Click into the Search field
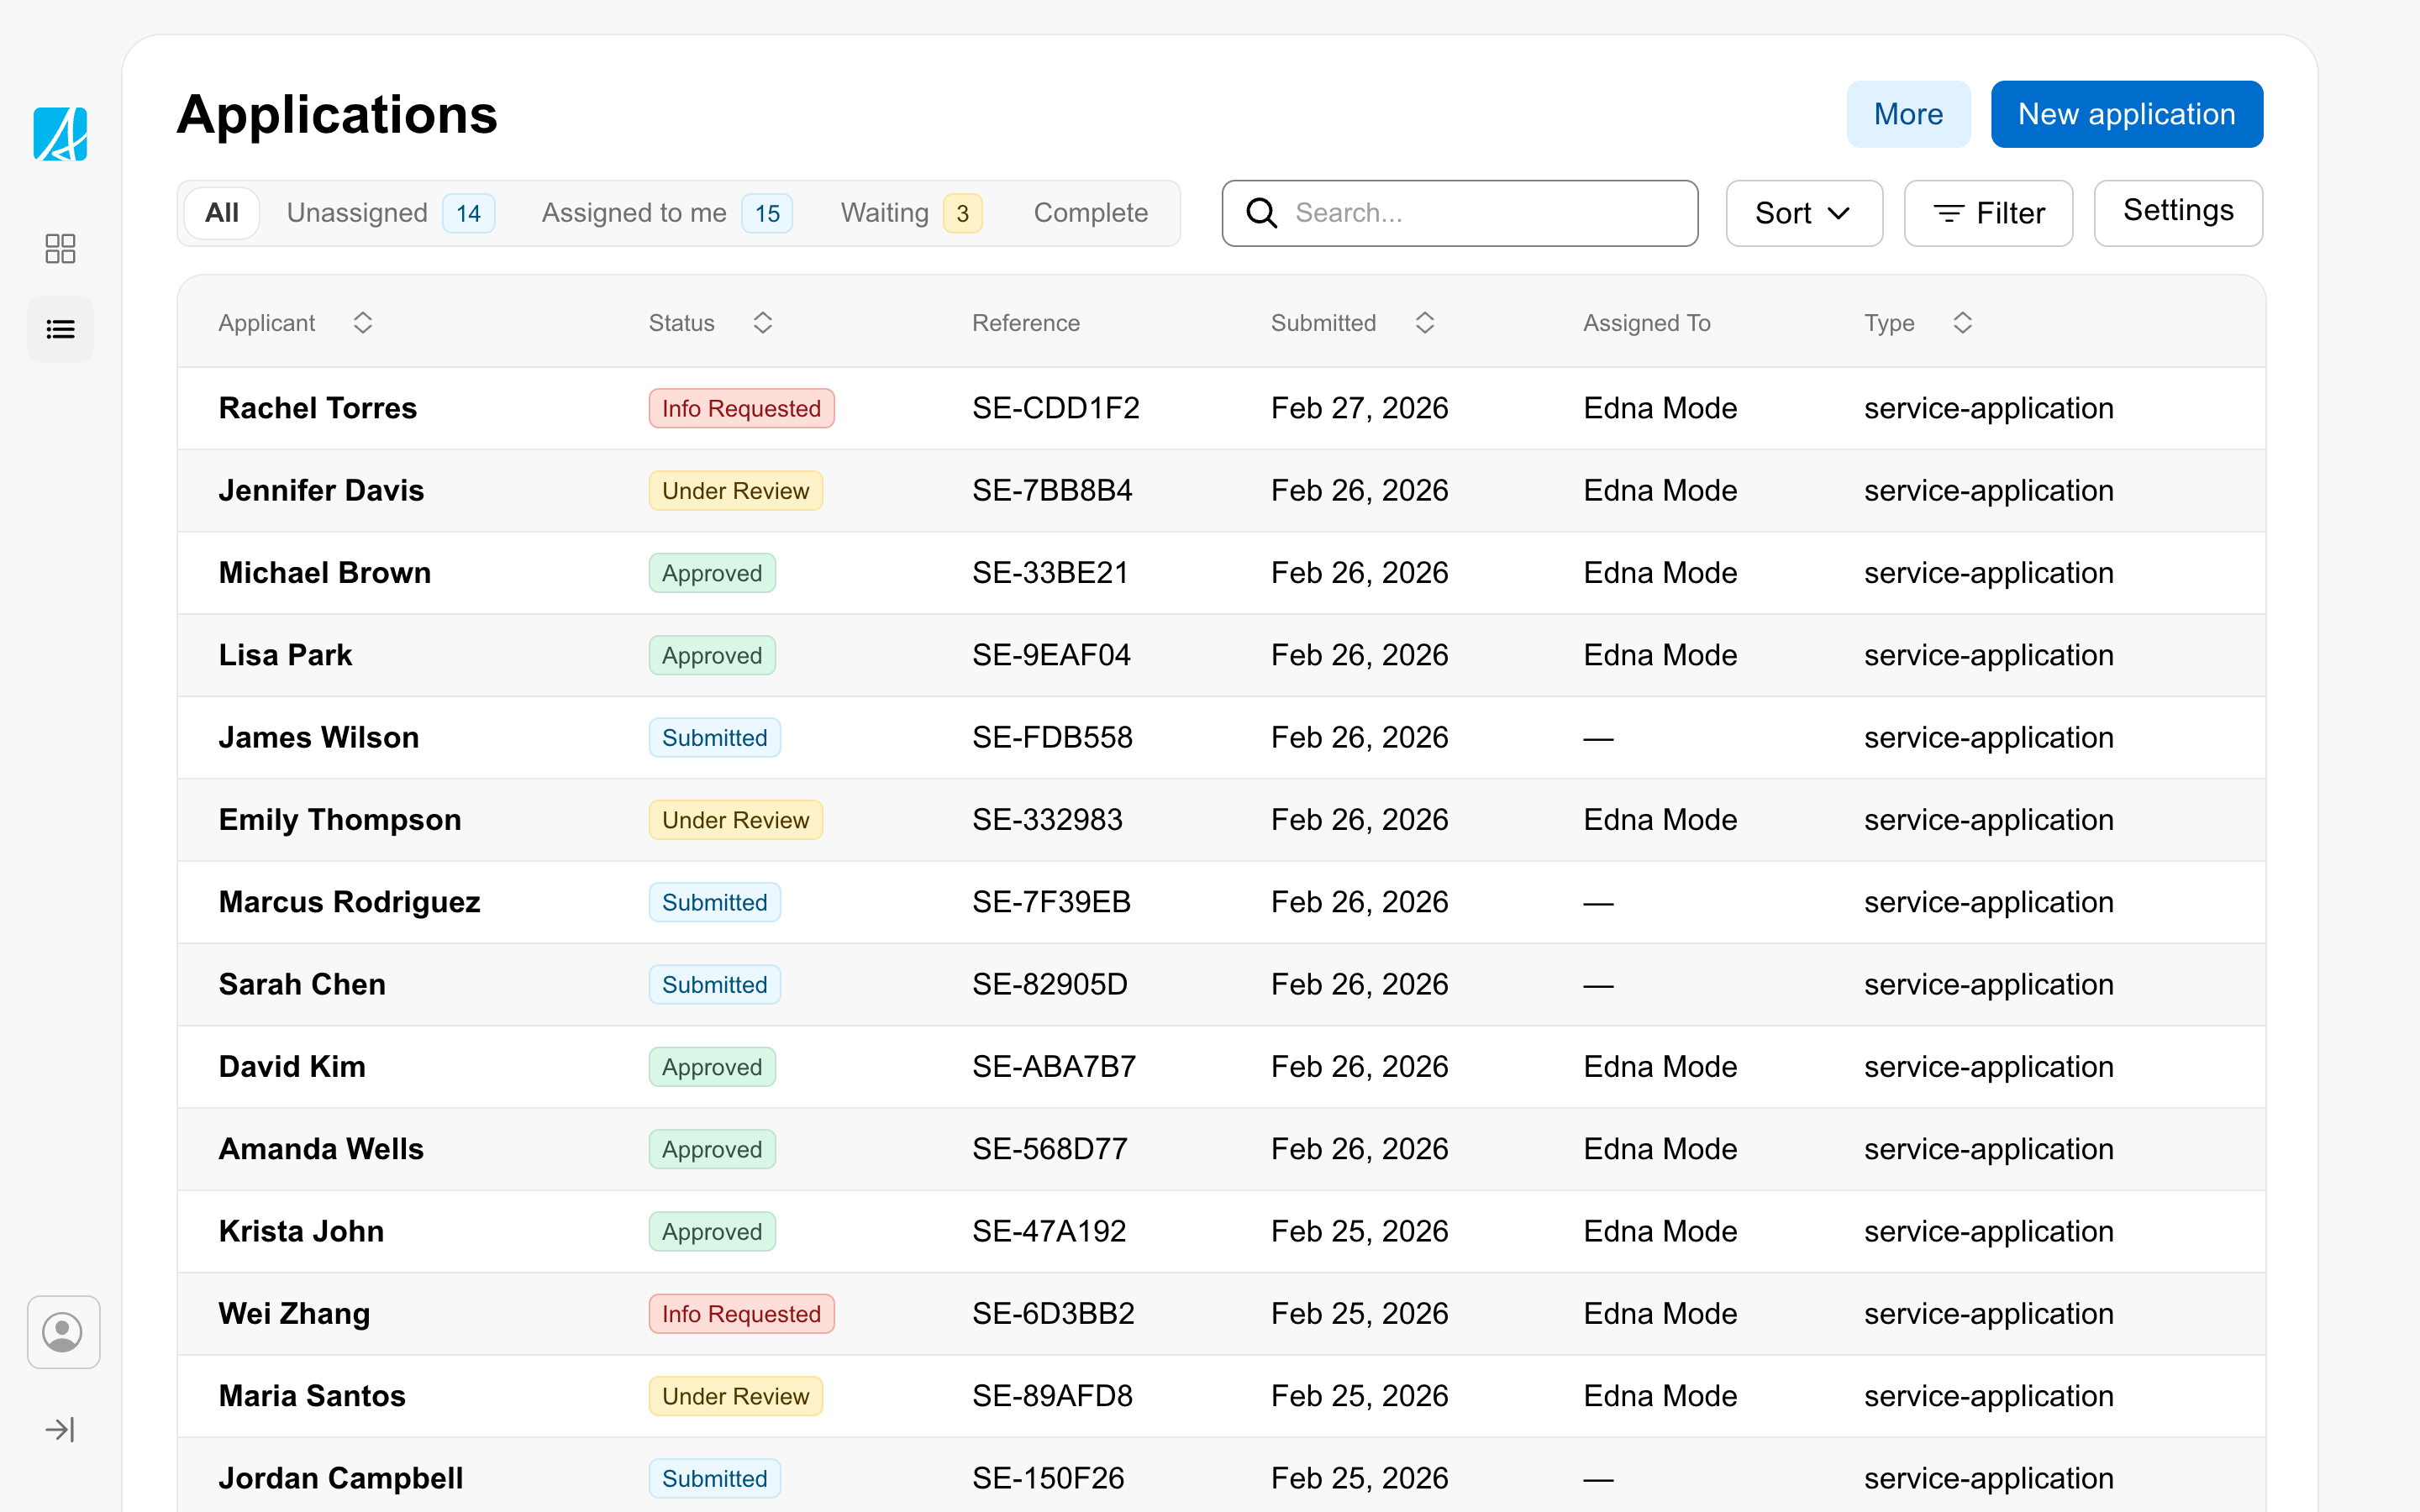Image resolution: width=2420 pixels, height=1512 pixels. [1480, 213]
